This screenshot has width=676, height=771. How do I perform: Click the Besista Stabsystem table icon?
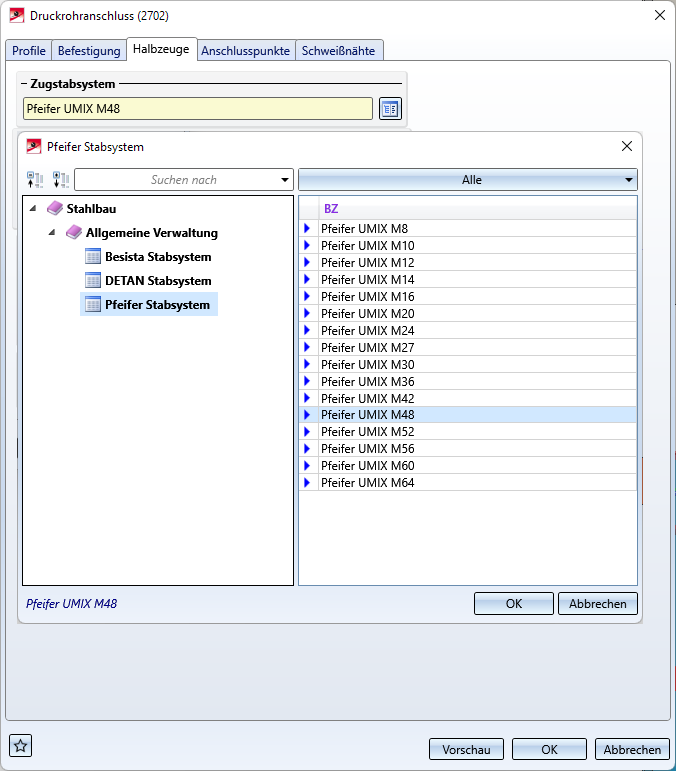pos(93,256)
